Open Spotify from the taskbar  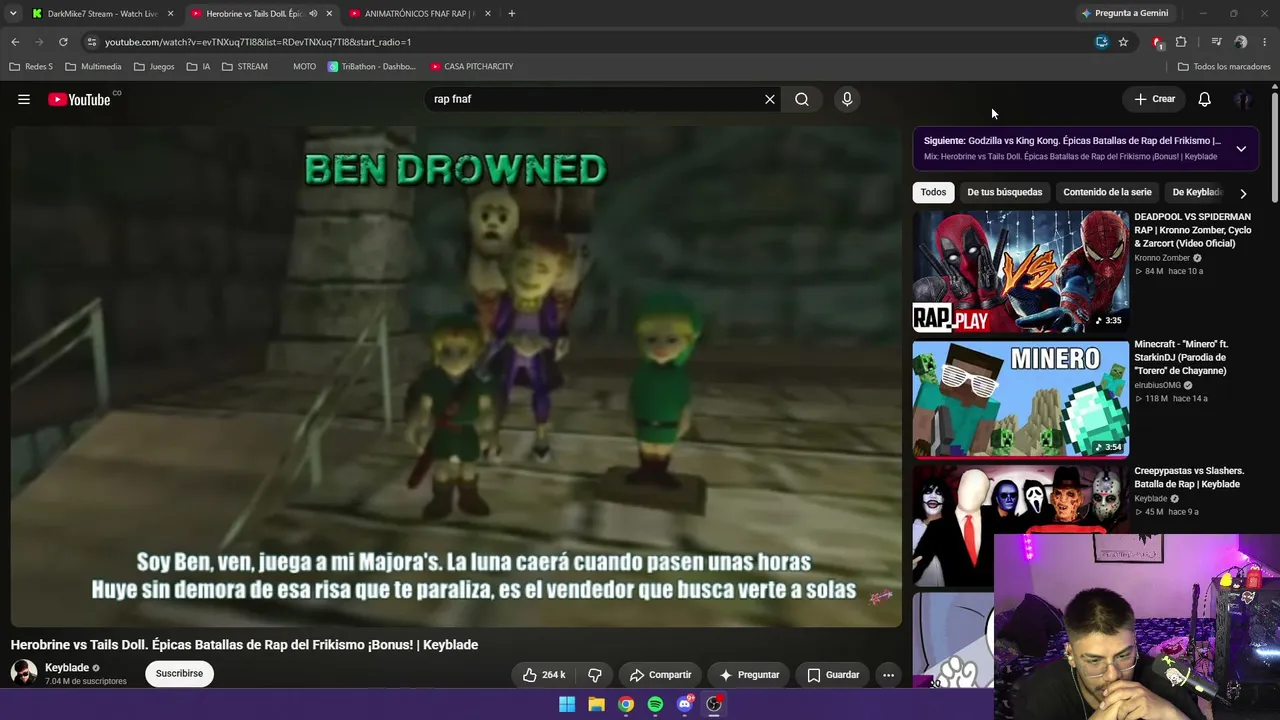click(x=655, y=704)
